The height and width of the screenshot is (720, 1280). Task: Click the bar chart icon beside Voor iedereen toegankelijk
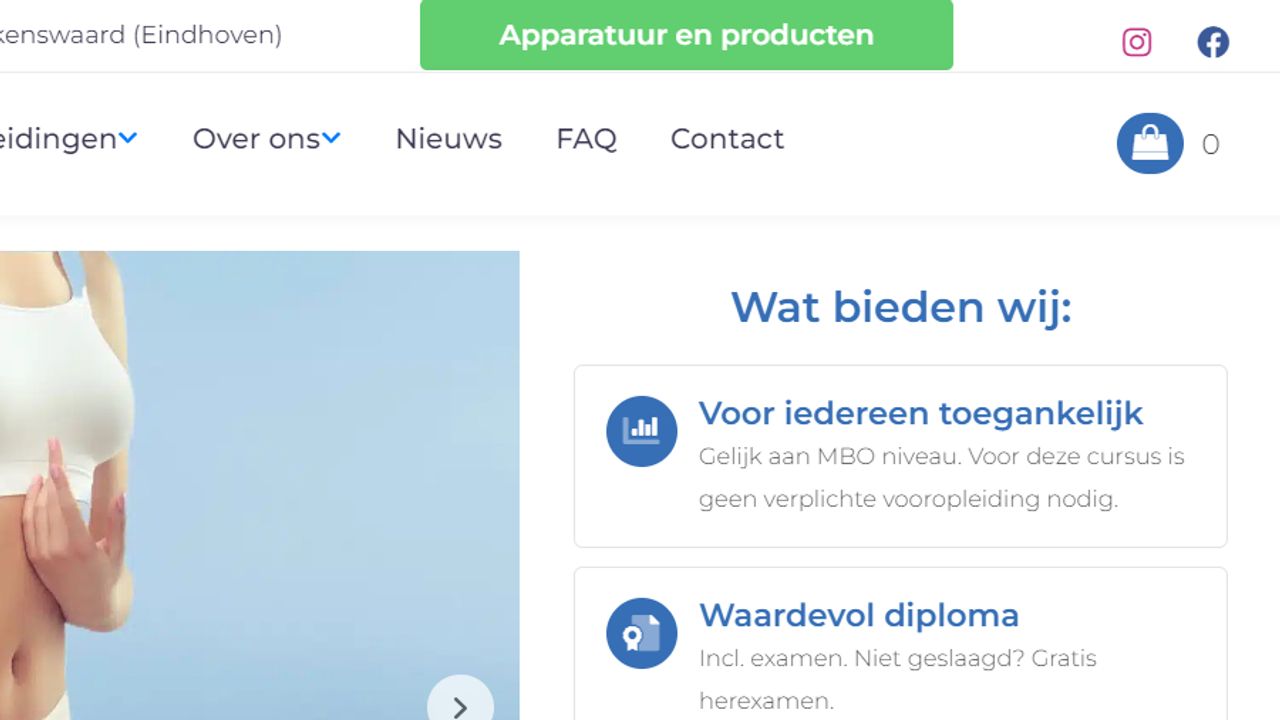tap(641, 431)
